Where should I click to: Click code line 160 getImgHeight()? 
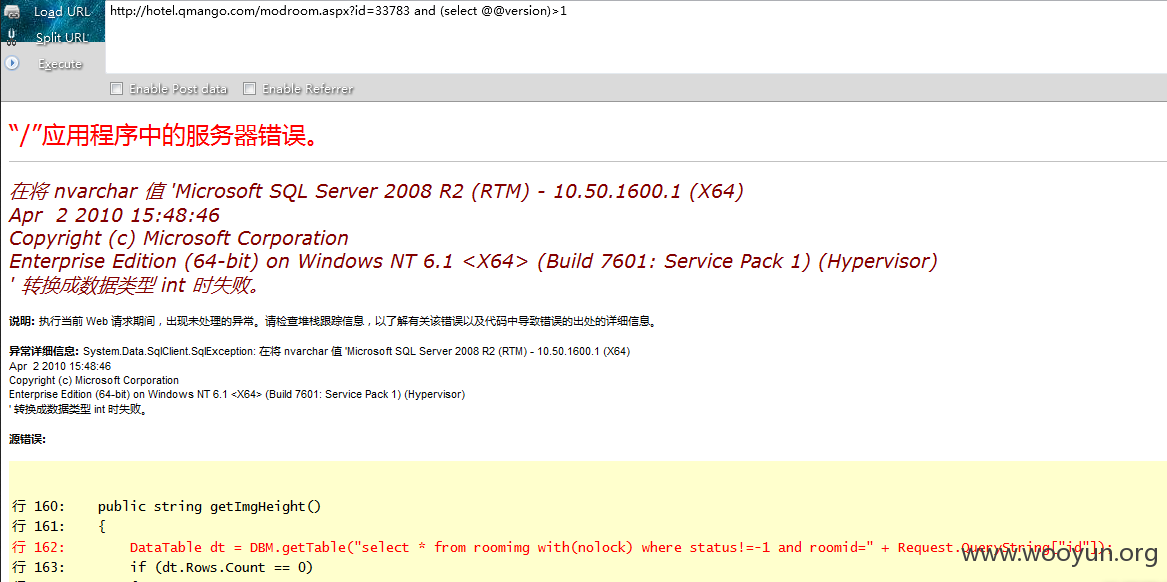[x=167, y=507]
